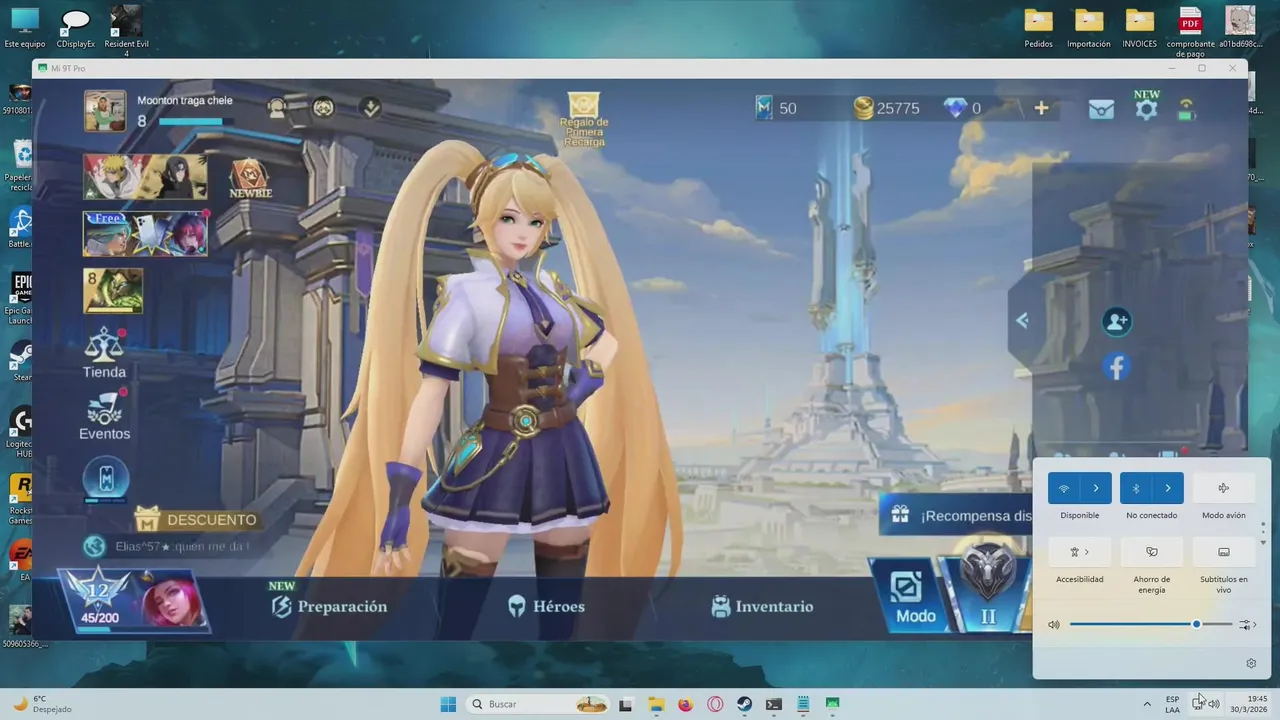Image resolution: width=1280 pixels, height=720 pixels.
Task: Open the in-game mail envelope
Action: (1101, 109)
